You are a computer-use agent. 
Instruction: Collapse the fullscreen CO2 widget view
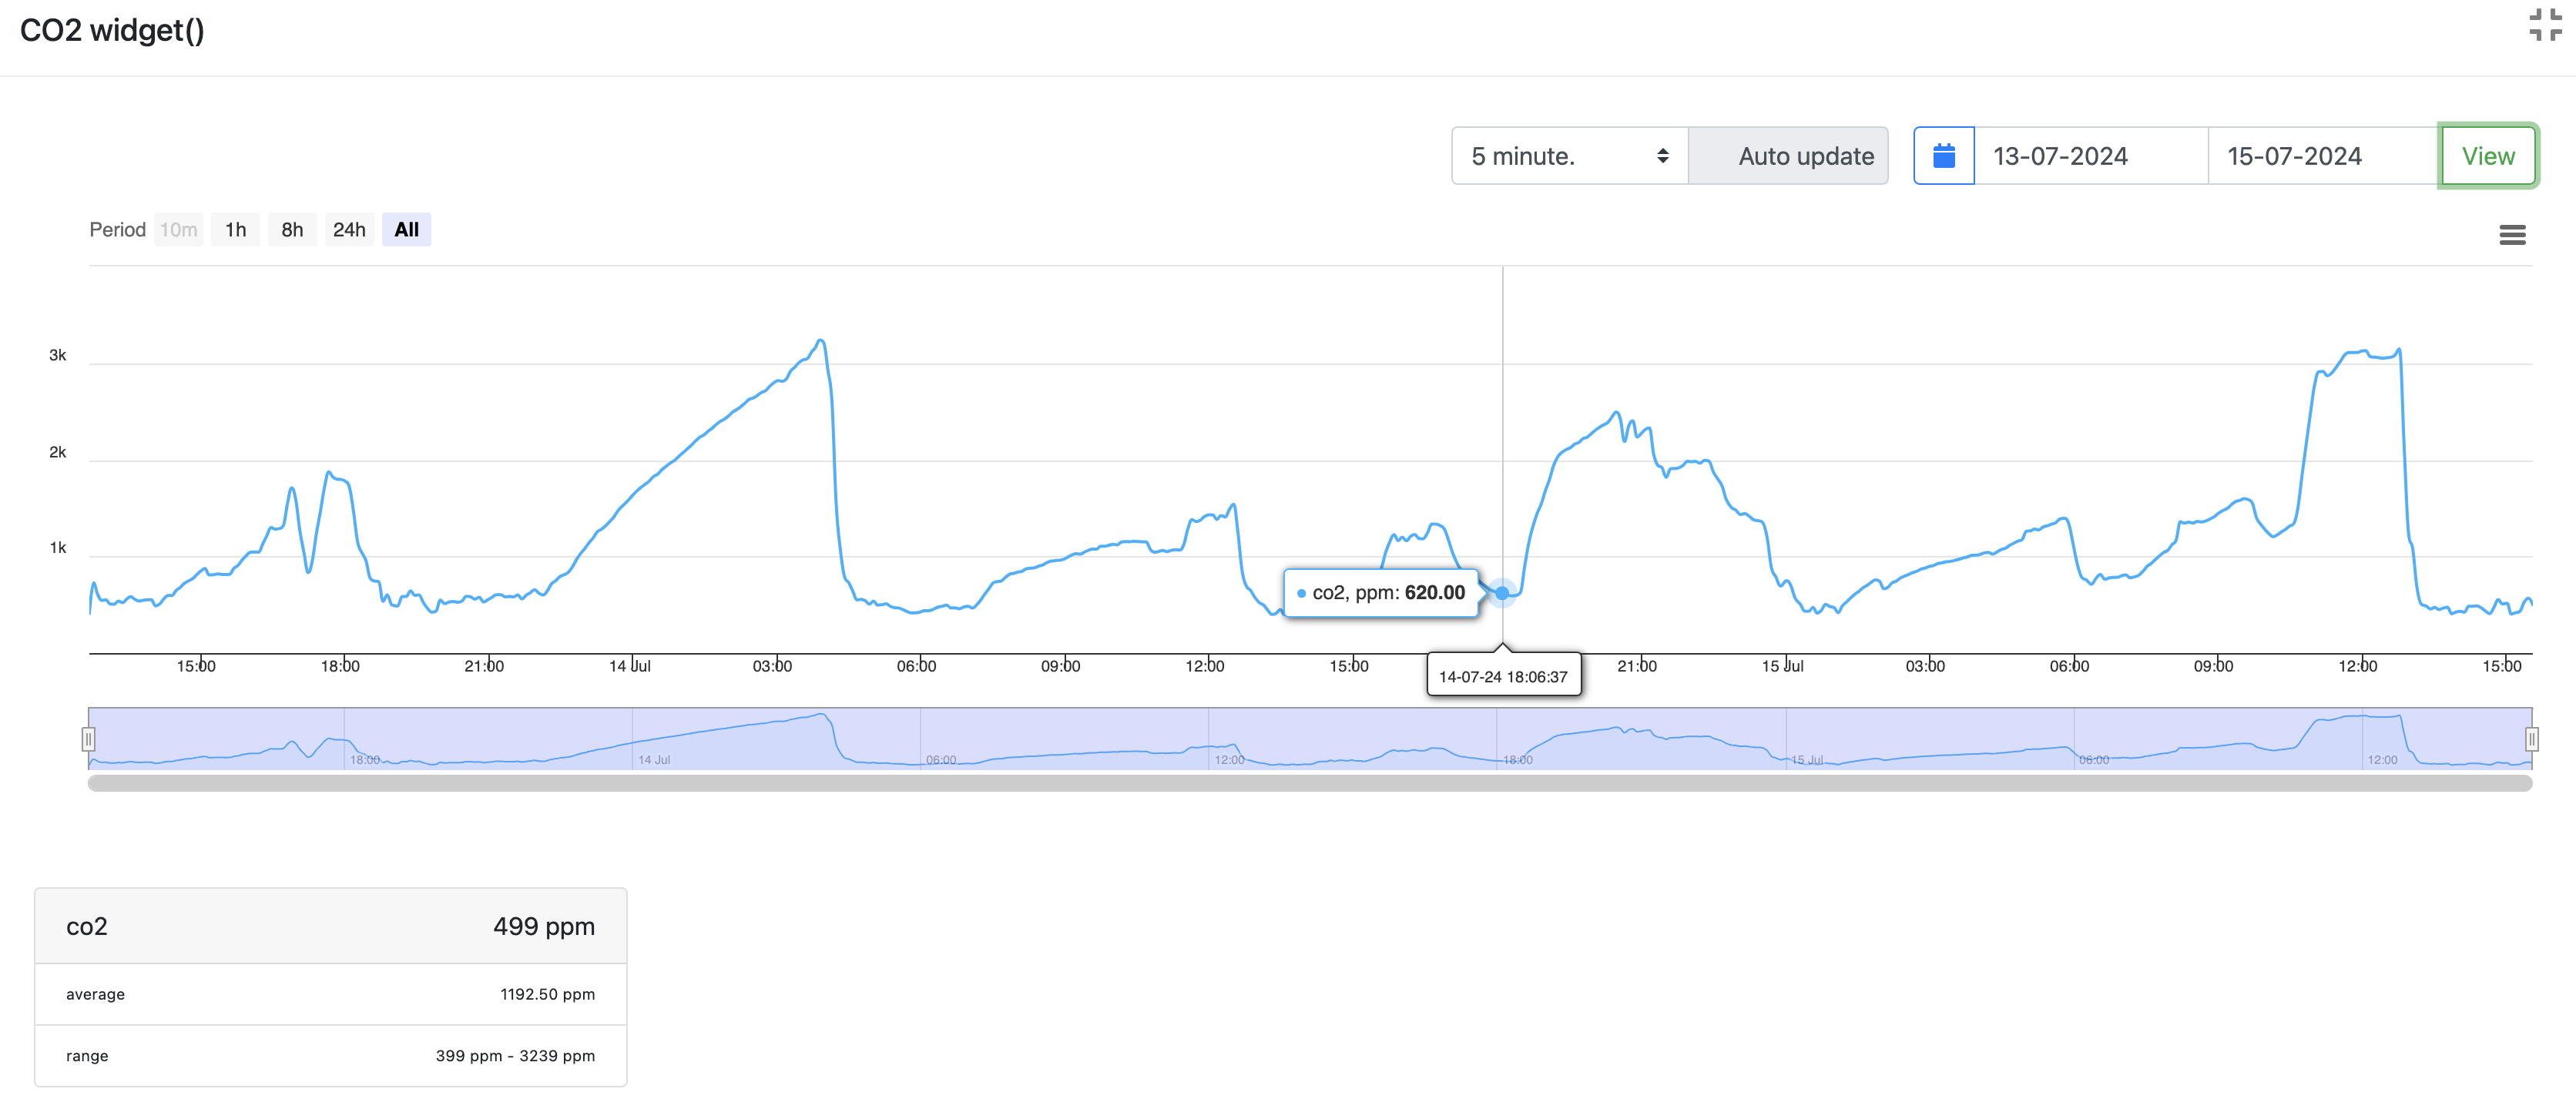point(2545,25)
